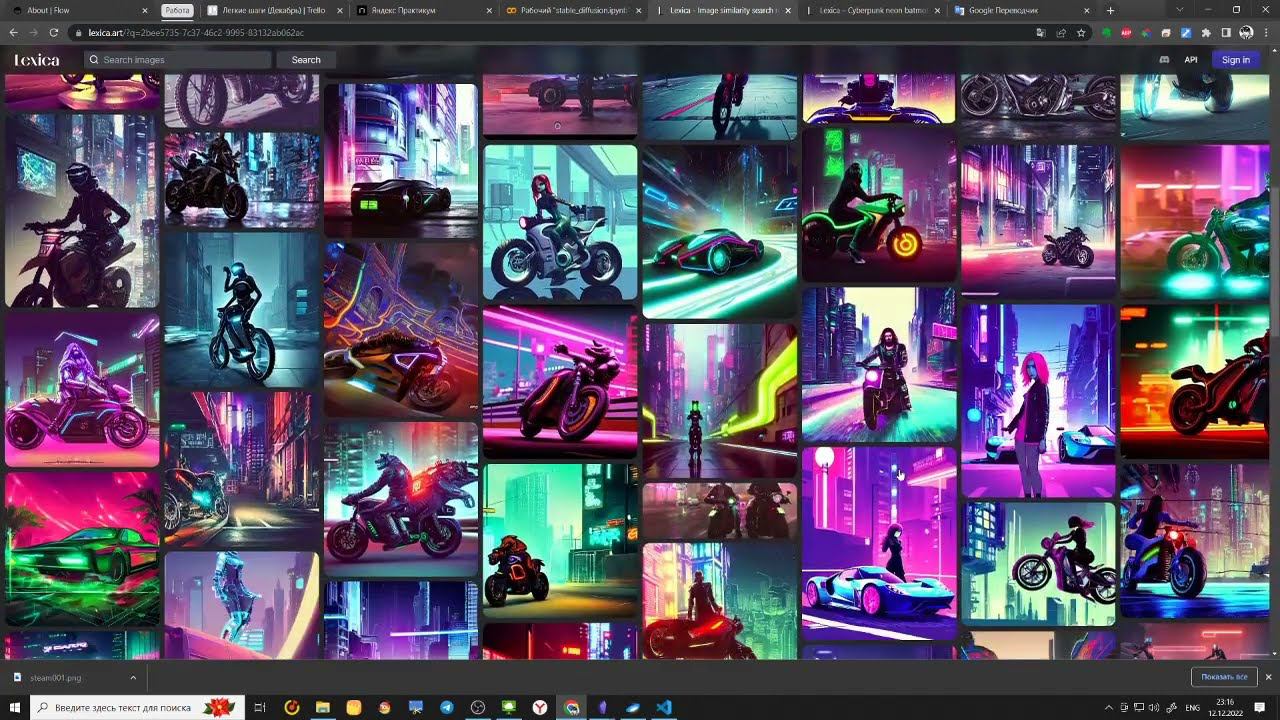
Task: Open the Extensions puzzle piece icon
Action: pyautogui.click(x=1206, y=33)
